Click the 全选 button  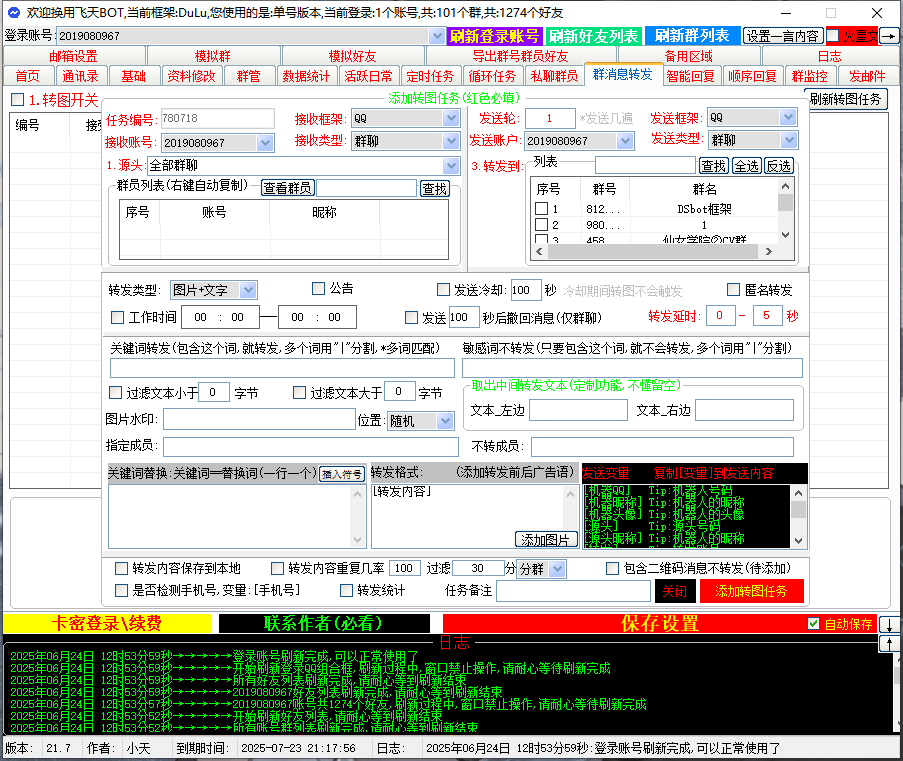747,166
